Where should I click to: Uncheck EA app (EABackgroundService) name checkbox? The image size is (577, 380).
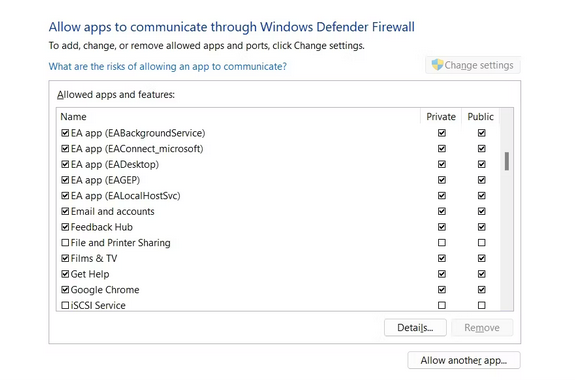[65, 133]
